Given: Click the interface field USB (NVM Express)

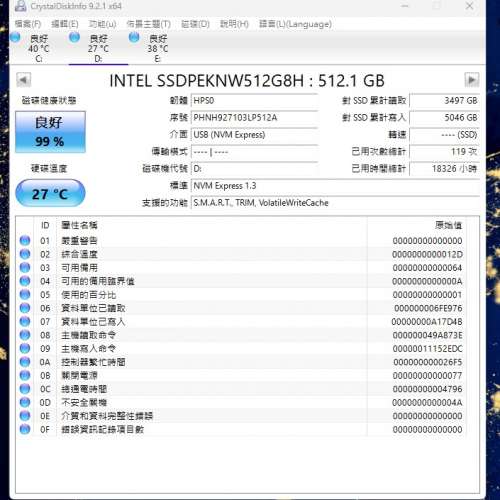Looking at the screenshot, I should pyautogui.click(x=254, y=135).
